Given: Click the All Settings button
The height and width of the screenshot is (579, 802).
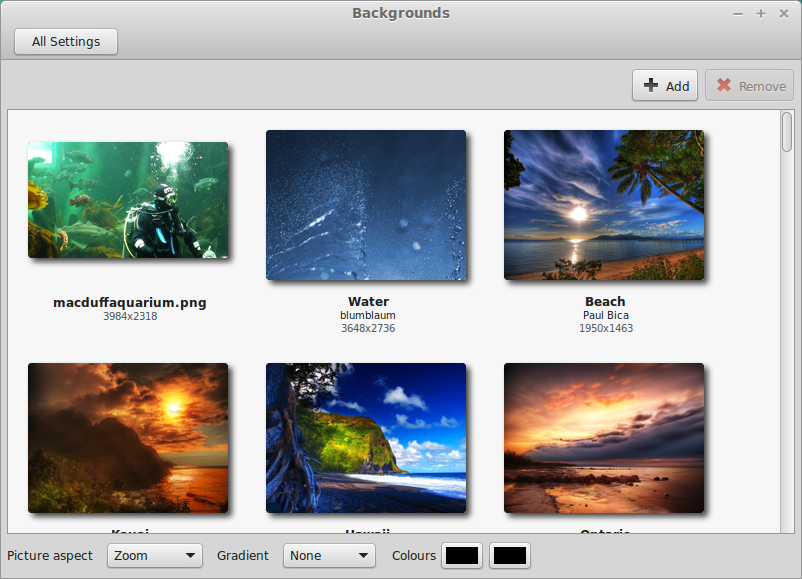Looking at the screenshot, I should coord(66,41).
